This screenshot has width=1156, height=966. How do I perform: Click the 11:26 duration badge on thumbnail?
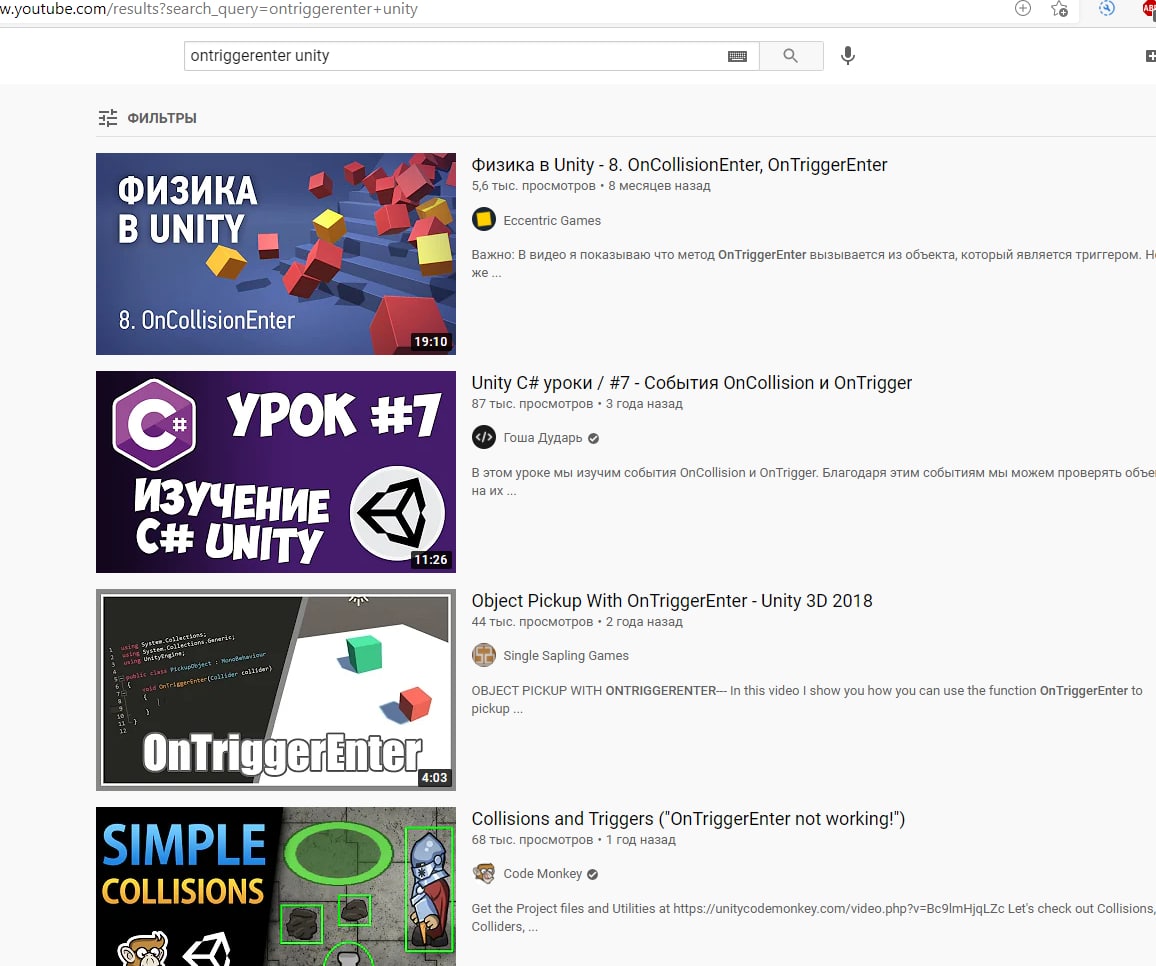coord(431,560)
